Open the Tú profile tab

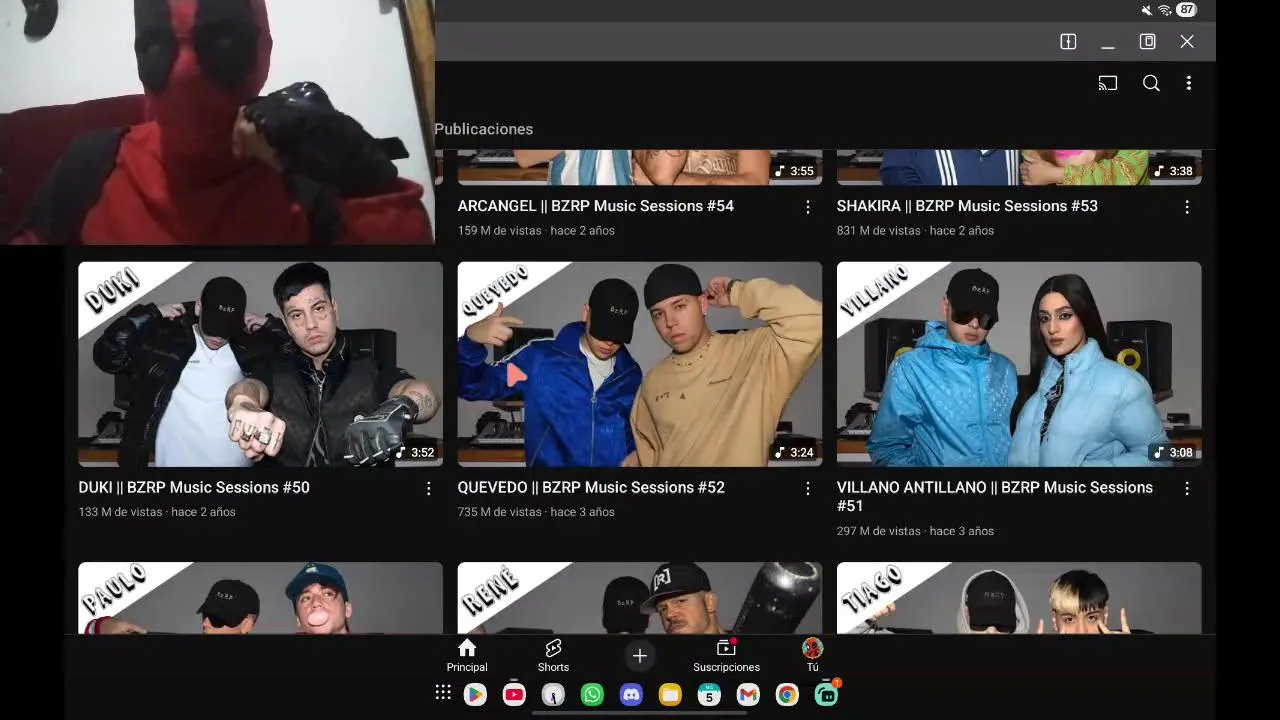[813, 656]
